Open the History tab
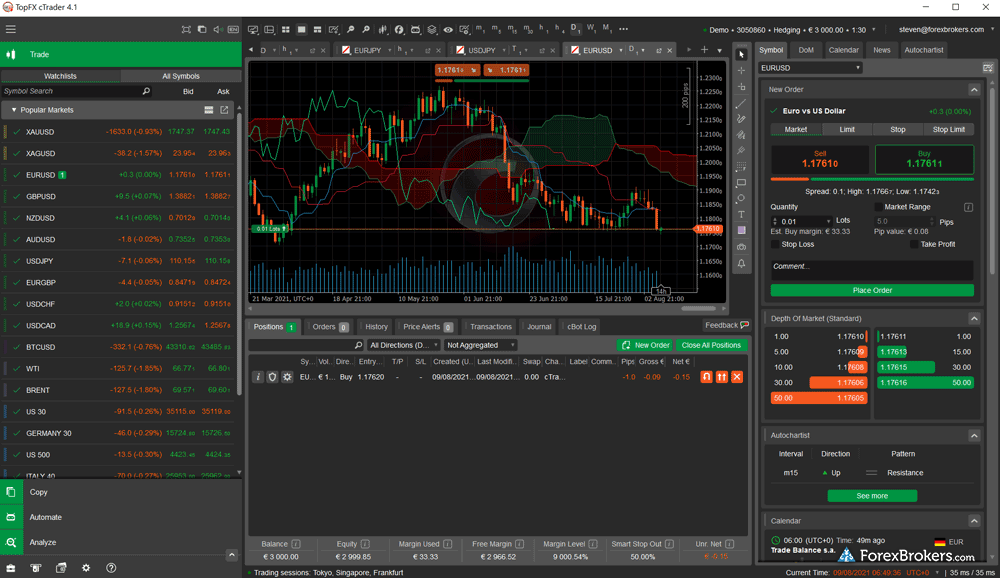The width and height of the screenshot is (1000, 578). (376, 327)
